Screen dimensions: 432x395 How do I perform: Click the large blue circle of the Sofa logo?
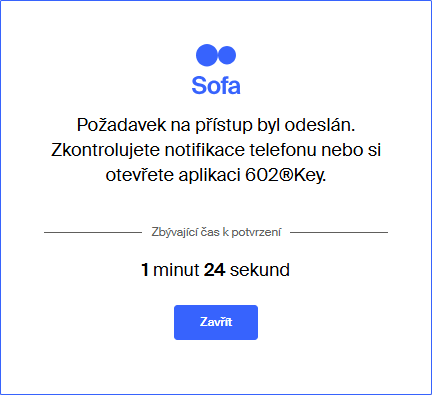coord(207,55)
